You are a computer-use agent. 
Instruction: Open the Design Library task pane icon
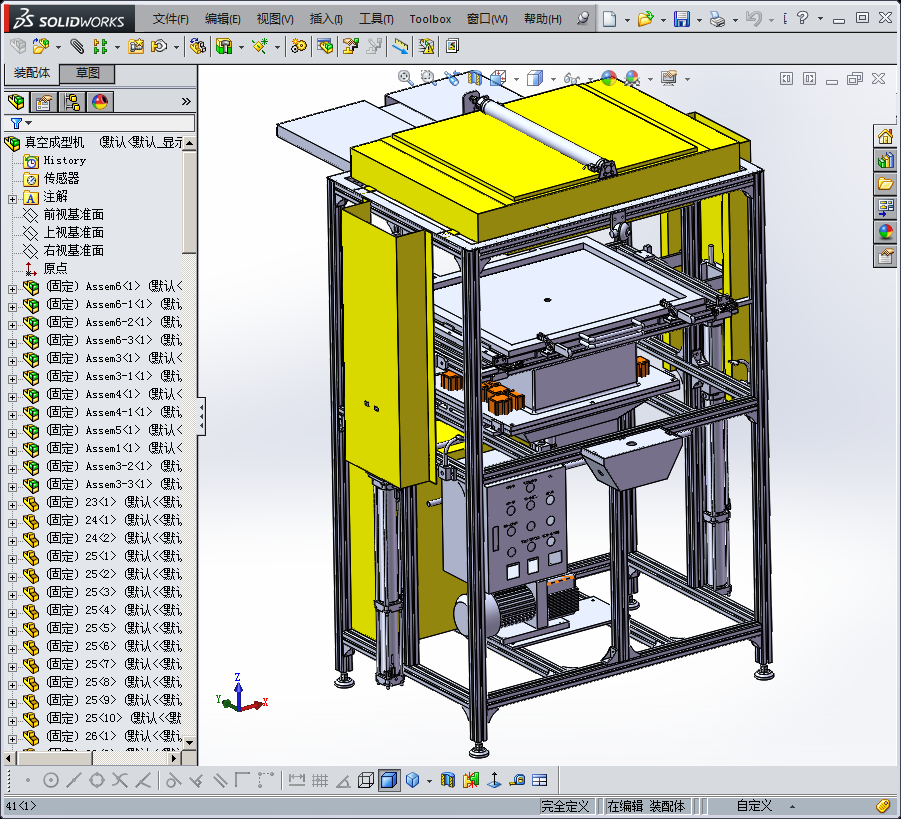pos(885,160)
